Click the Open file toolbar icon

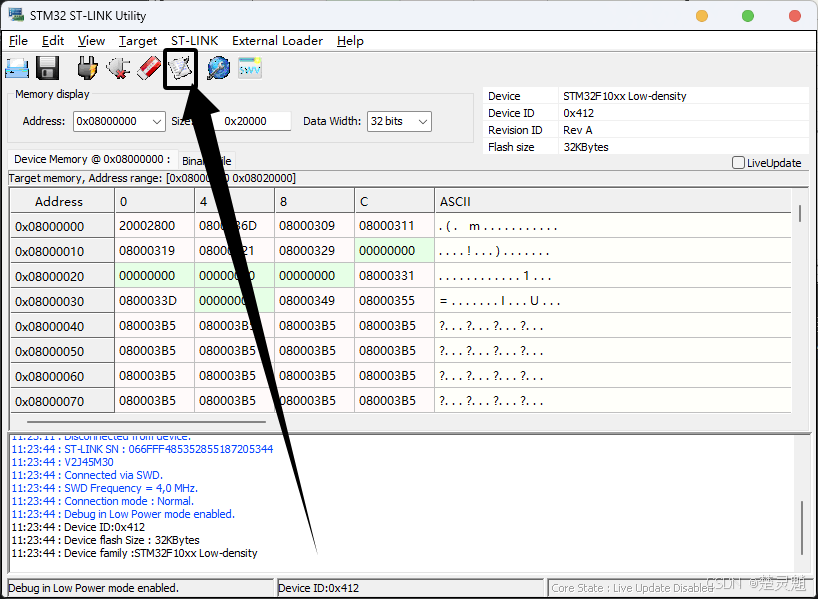[17, 68]
